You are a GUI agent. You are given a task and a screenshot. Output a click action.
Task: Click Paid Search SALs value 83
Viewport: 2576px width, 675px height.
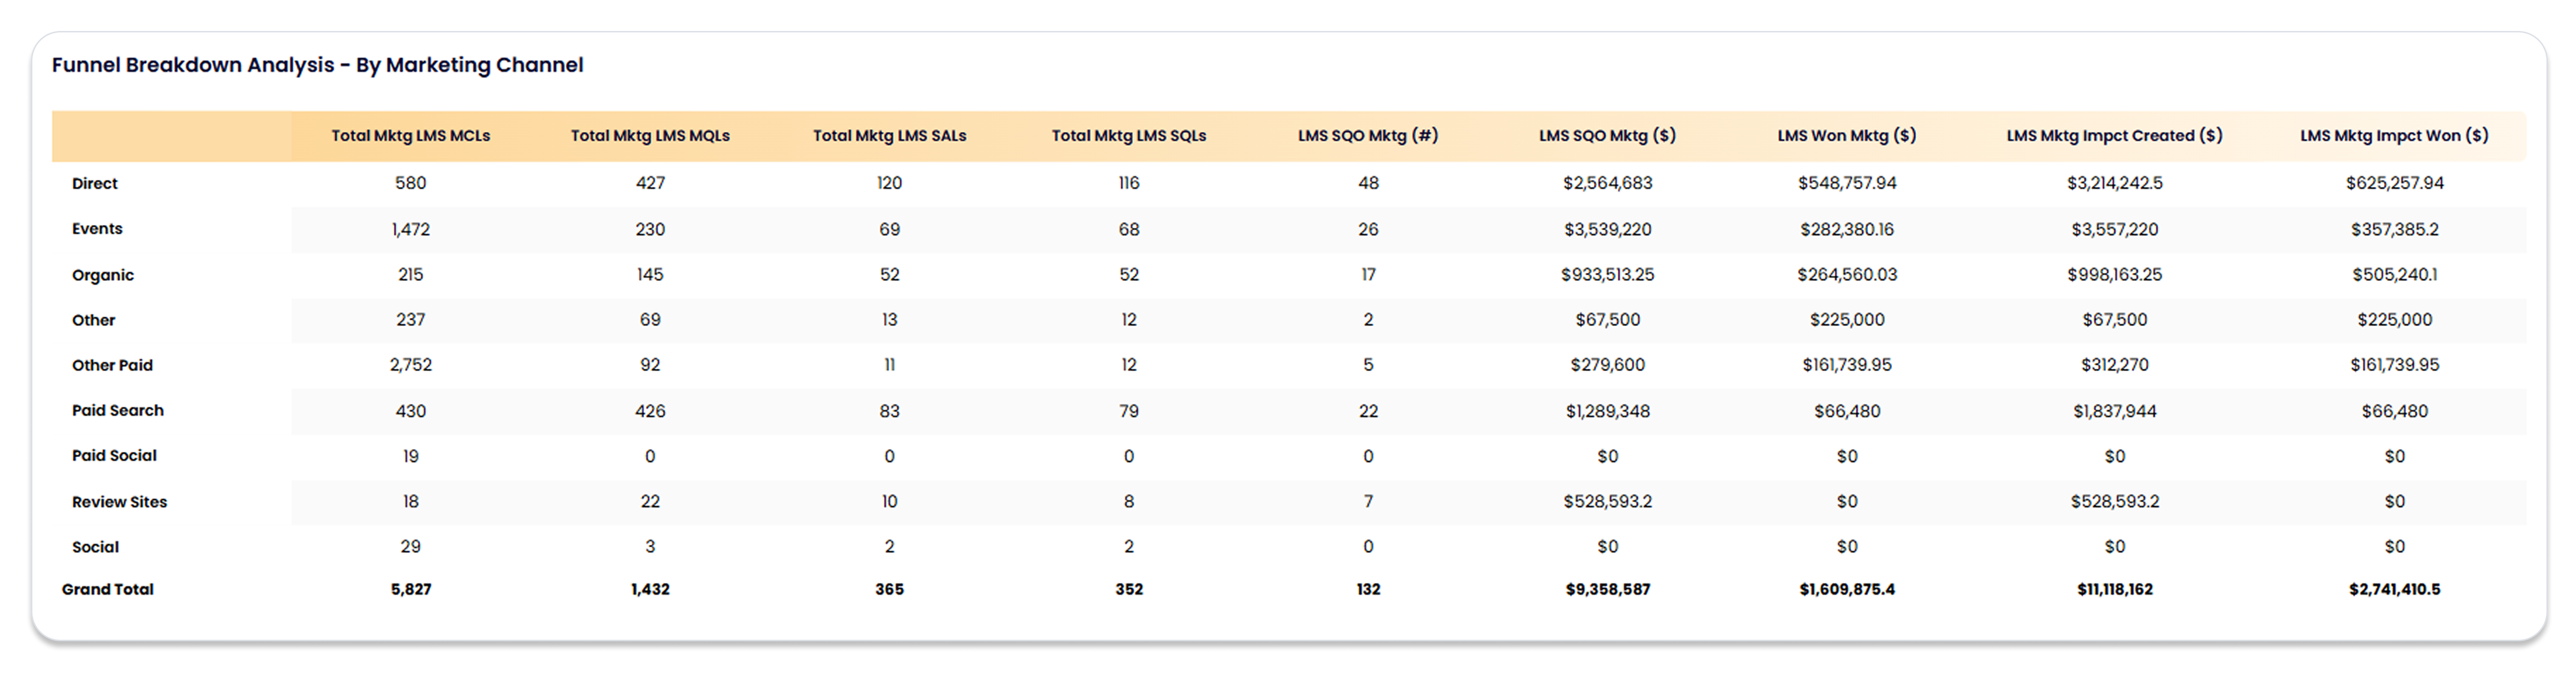point(889,411)
